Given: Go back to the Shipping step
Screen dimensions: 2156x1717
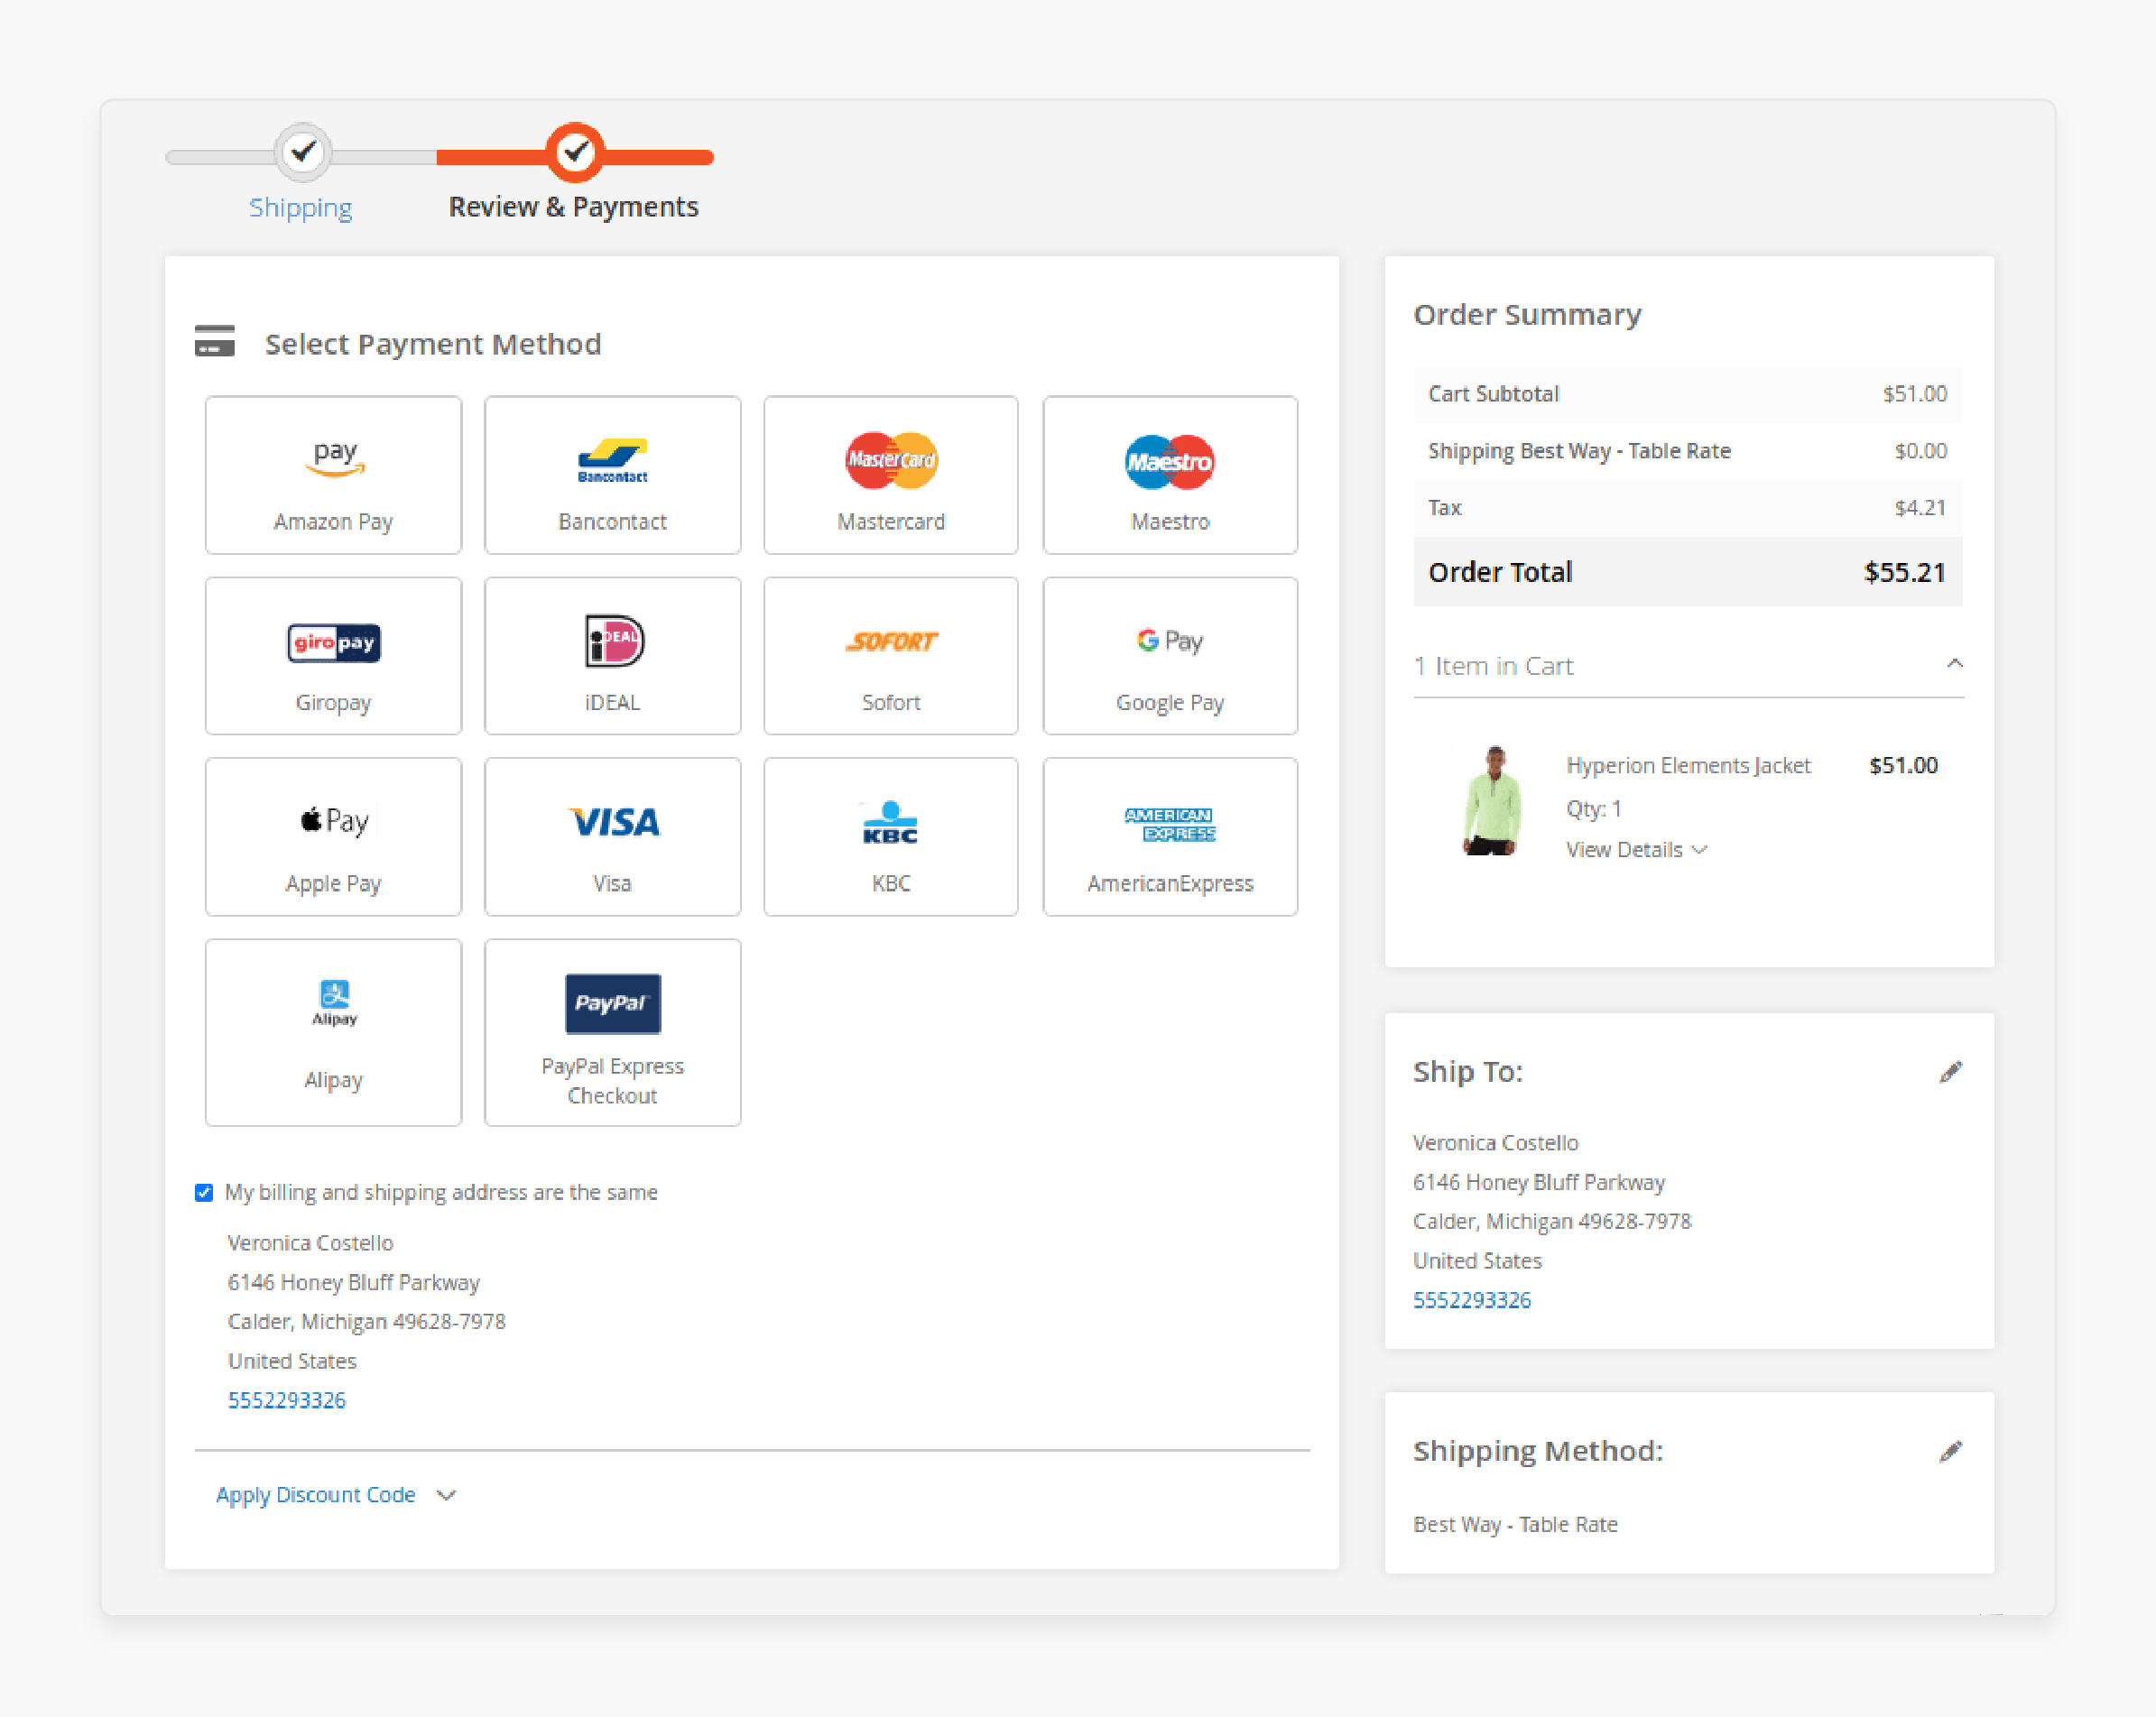Looking at the screenshot, I should click(x=300, y=206).
